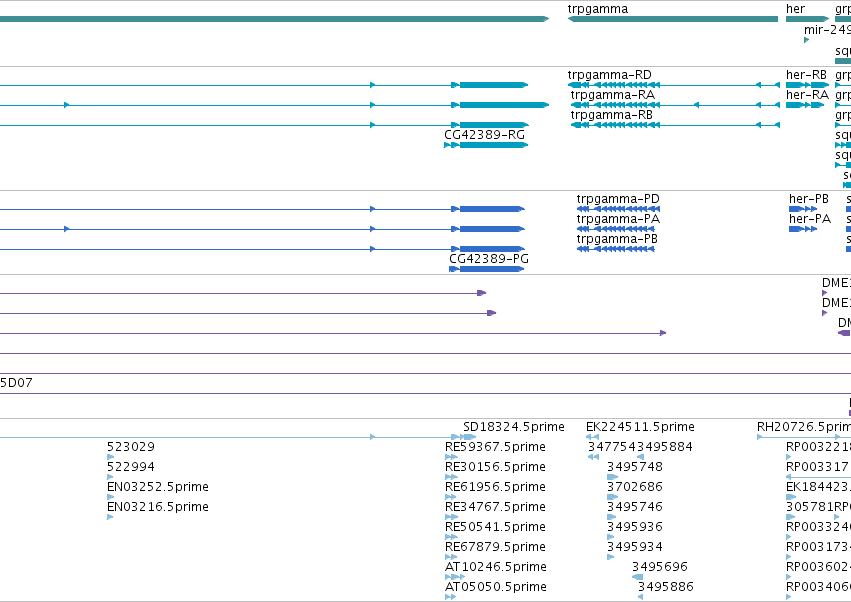Open the her-PB protein feature
Image resolution: width=851 pixels, height=602 pixels.
[809, 199]
